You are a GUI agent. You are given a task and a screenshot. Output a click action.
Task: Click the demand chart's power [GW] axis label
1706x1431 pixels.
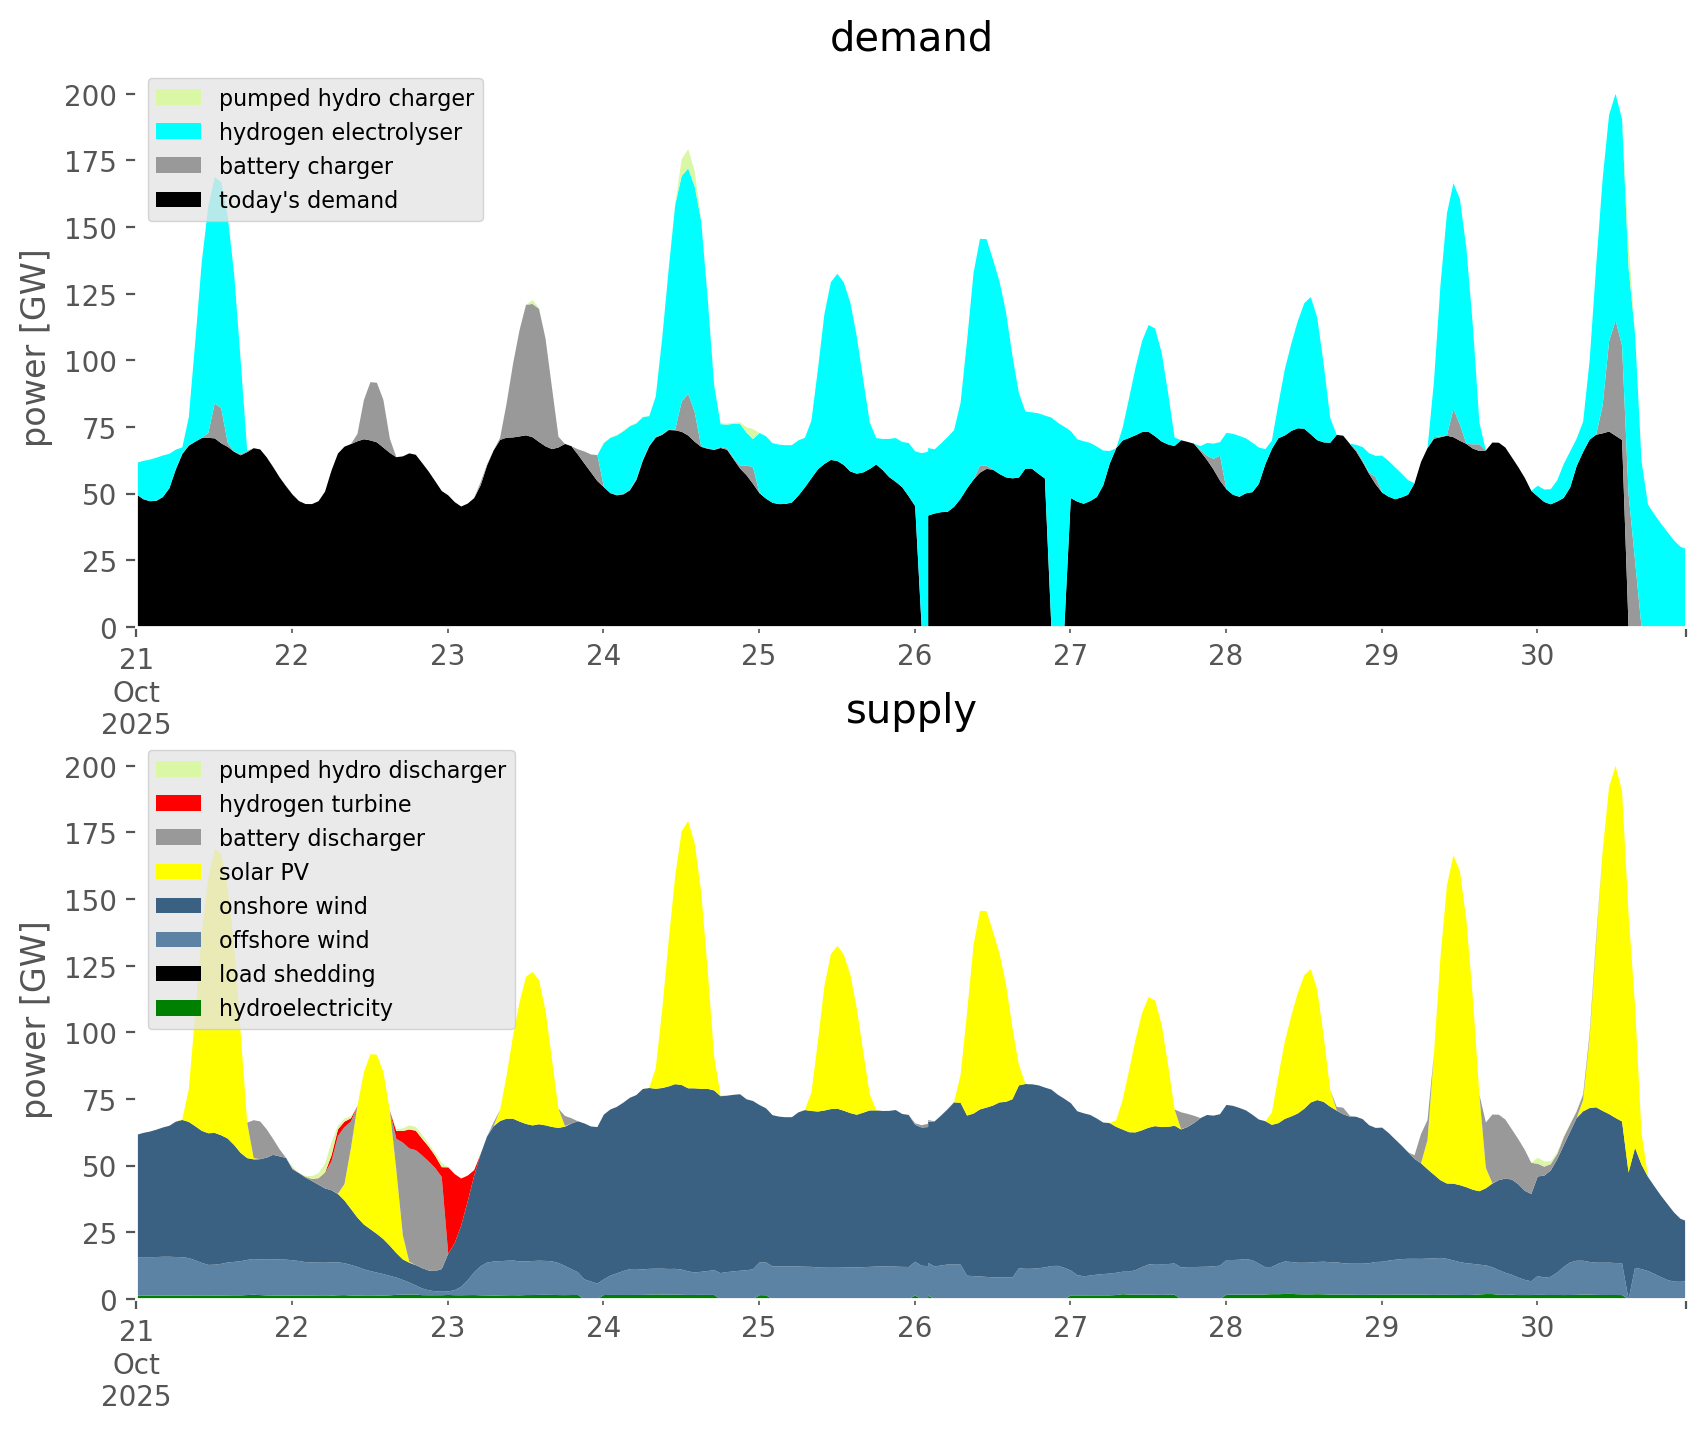coord(35,348)
